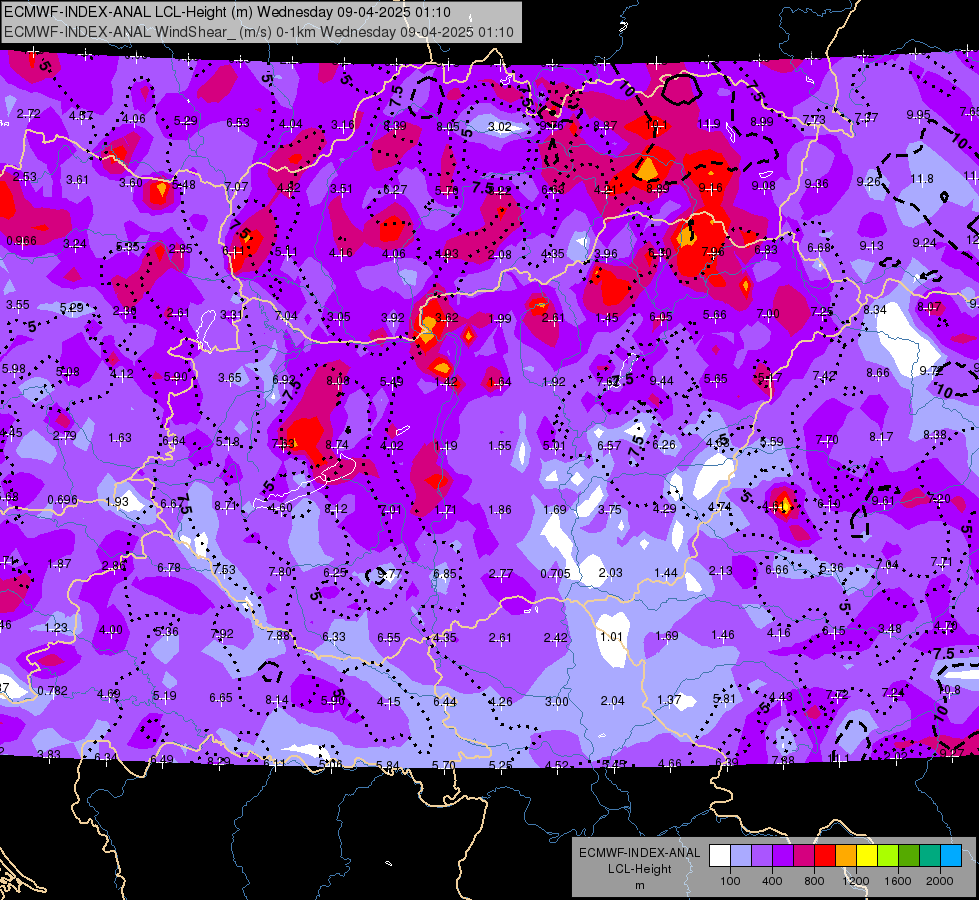Click the wind shear value 1.93

117,502
